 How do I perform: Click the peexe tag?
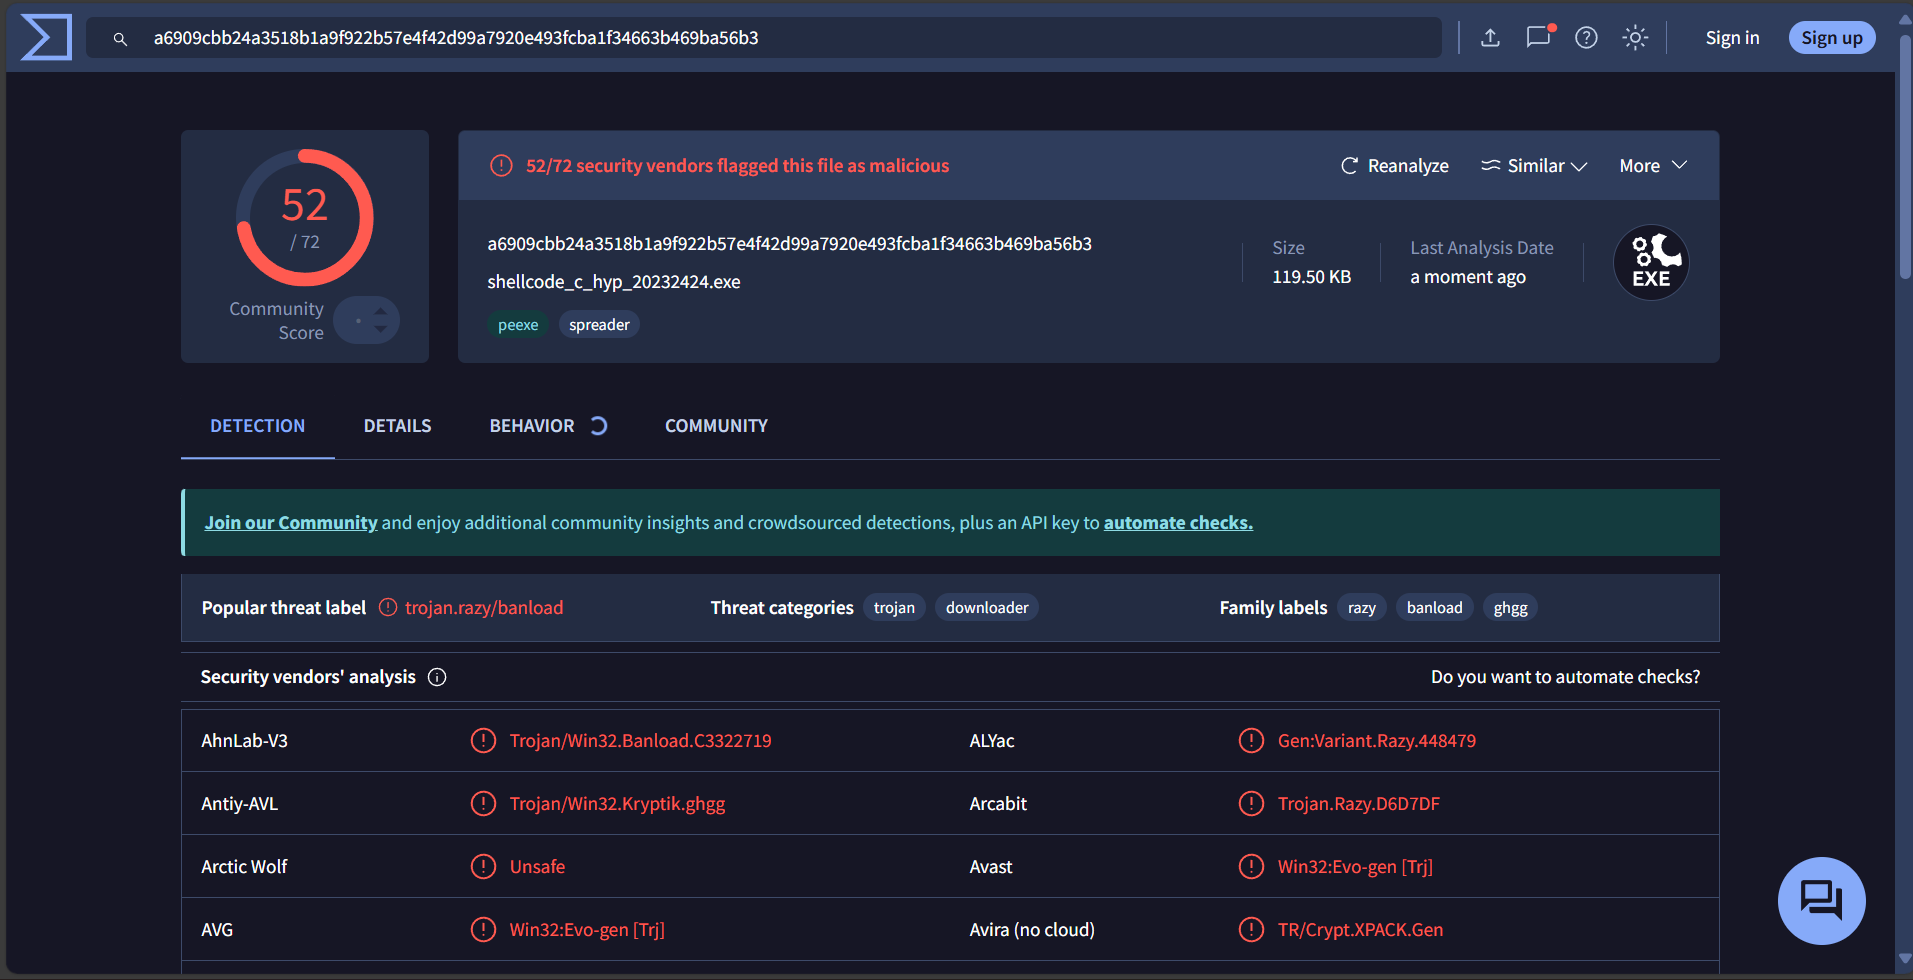point(518,325)
